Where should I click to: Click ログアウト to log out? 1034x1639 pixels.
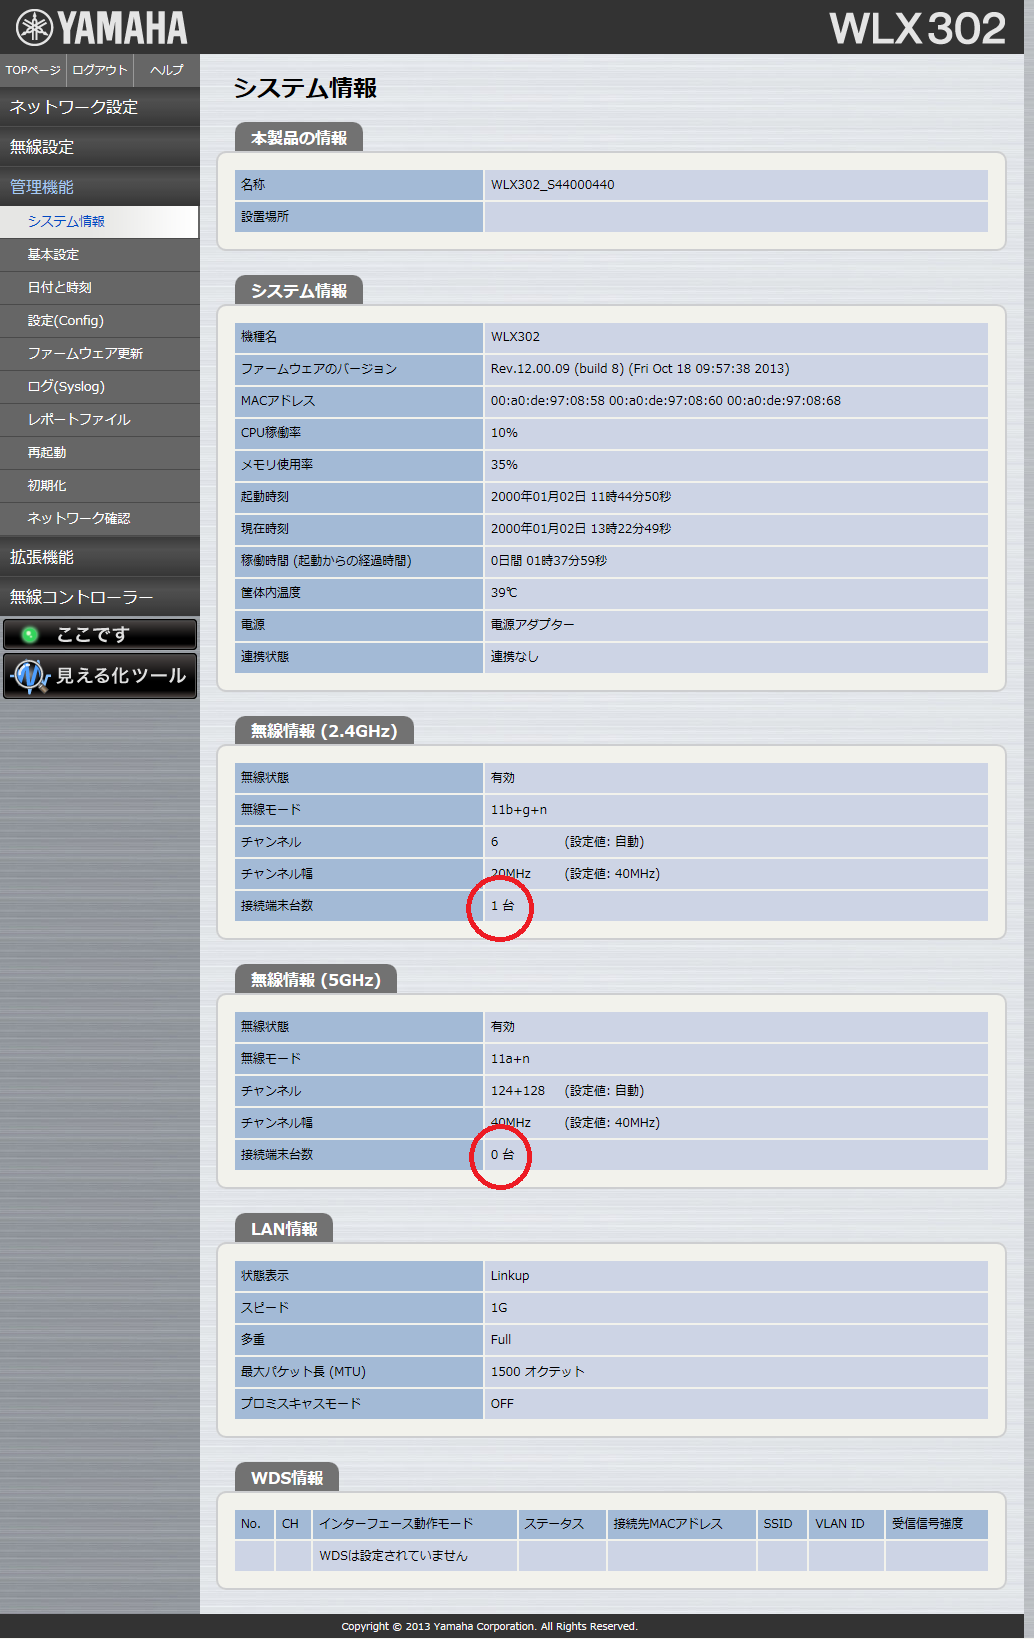click(100, 70)
